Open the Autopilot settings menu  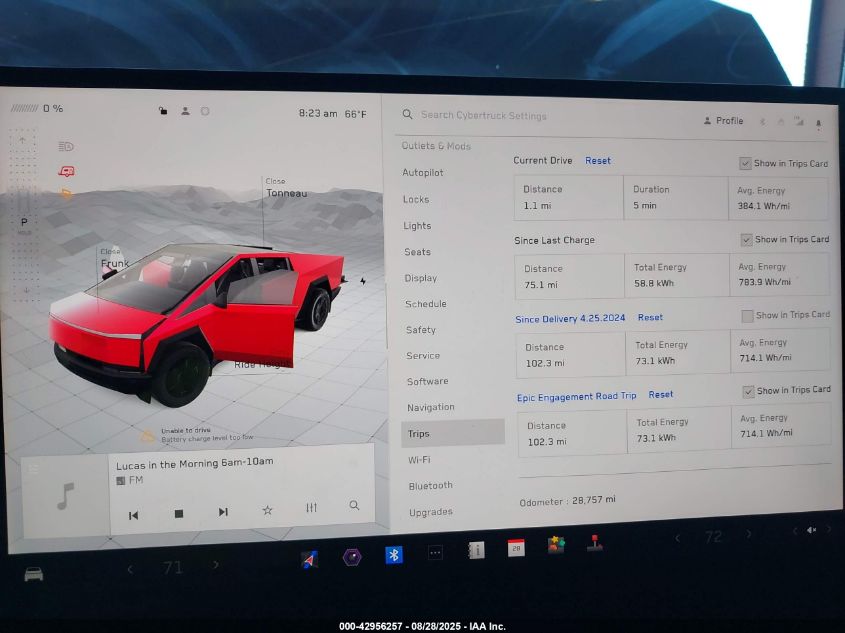(423, 173)
